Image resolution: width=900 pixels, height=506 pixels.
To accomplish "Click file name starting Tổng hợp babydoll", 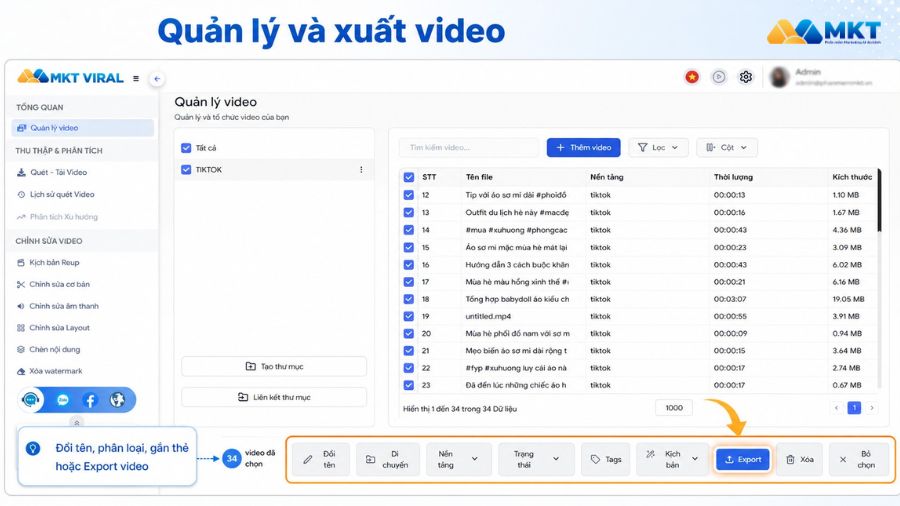I will pos(517,299).
